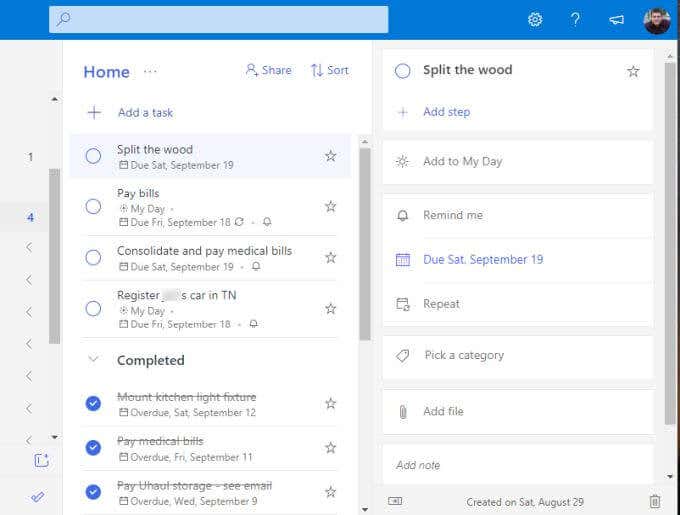Star Split the wood in detail pane
The height and width of the screenshot is (515, 680).
633,71
